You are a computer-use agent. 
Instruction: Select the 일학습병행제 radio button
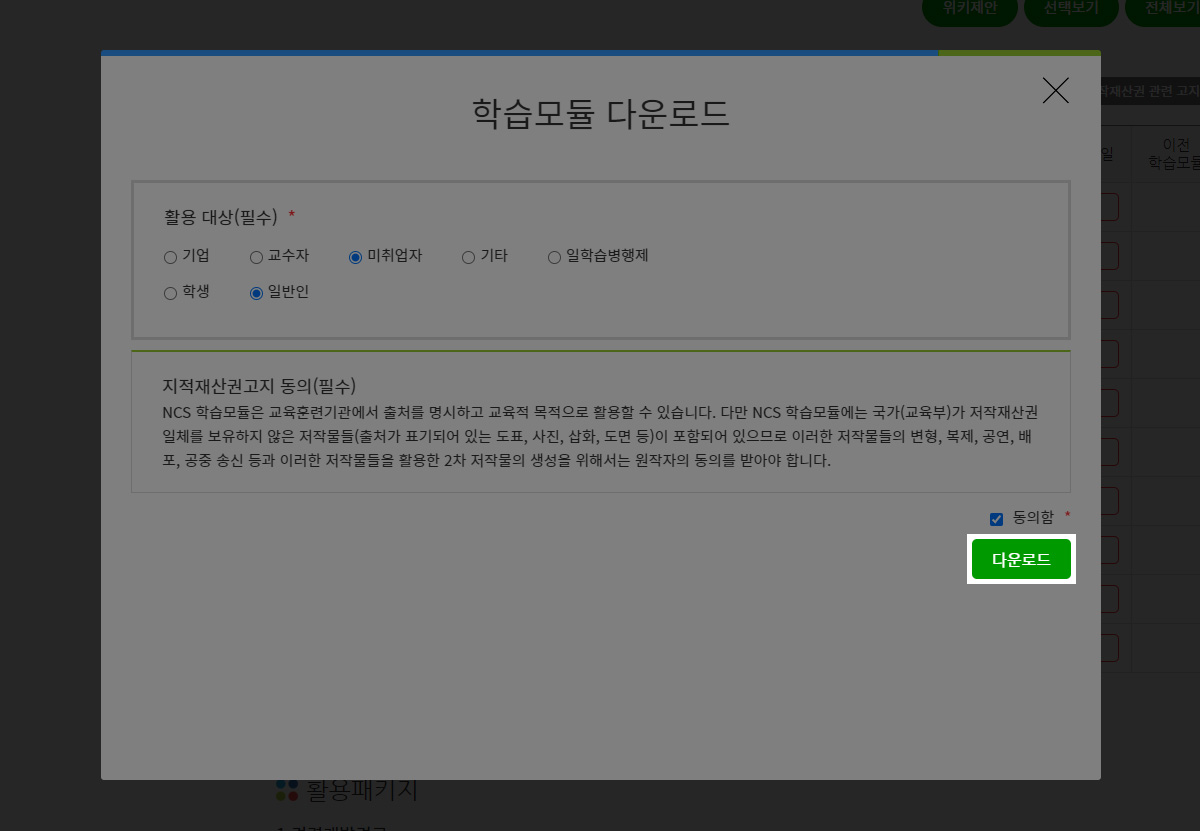click(554, 258)
